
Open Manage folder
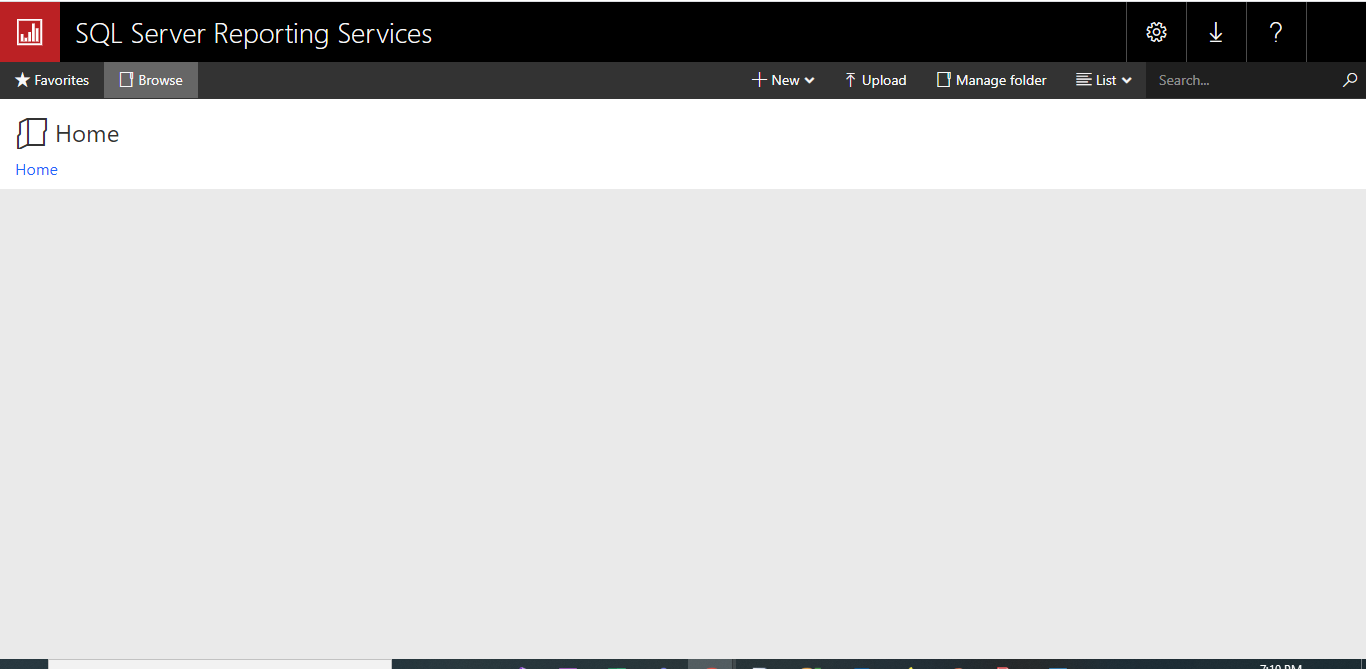point(991,80)
